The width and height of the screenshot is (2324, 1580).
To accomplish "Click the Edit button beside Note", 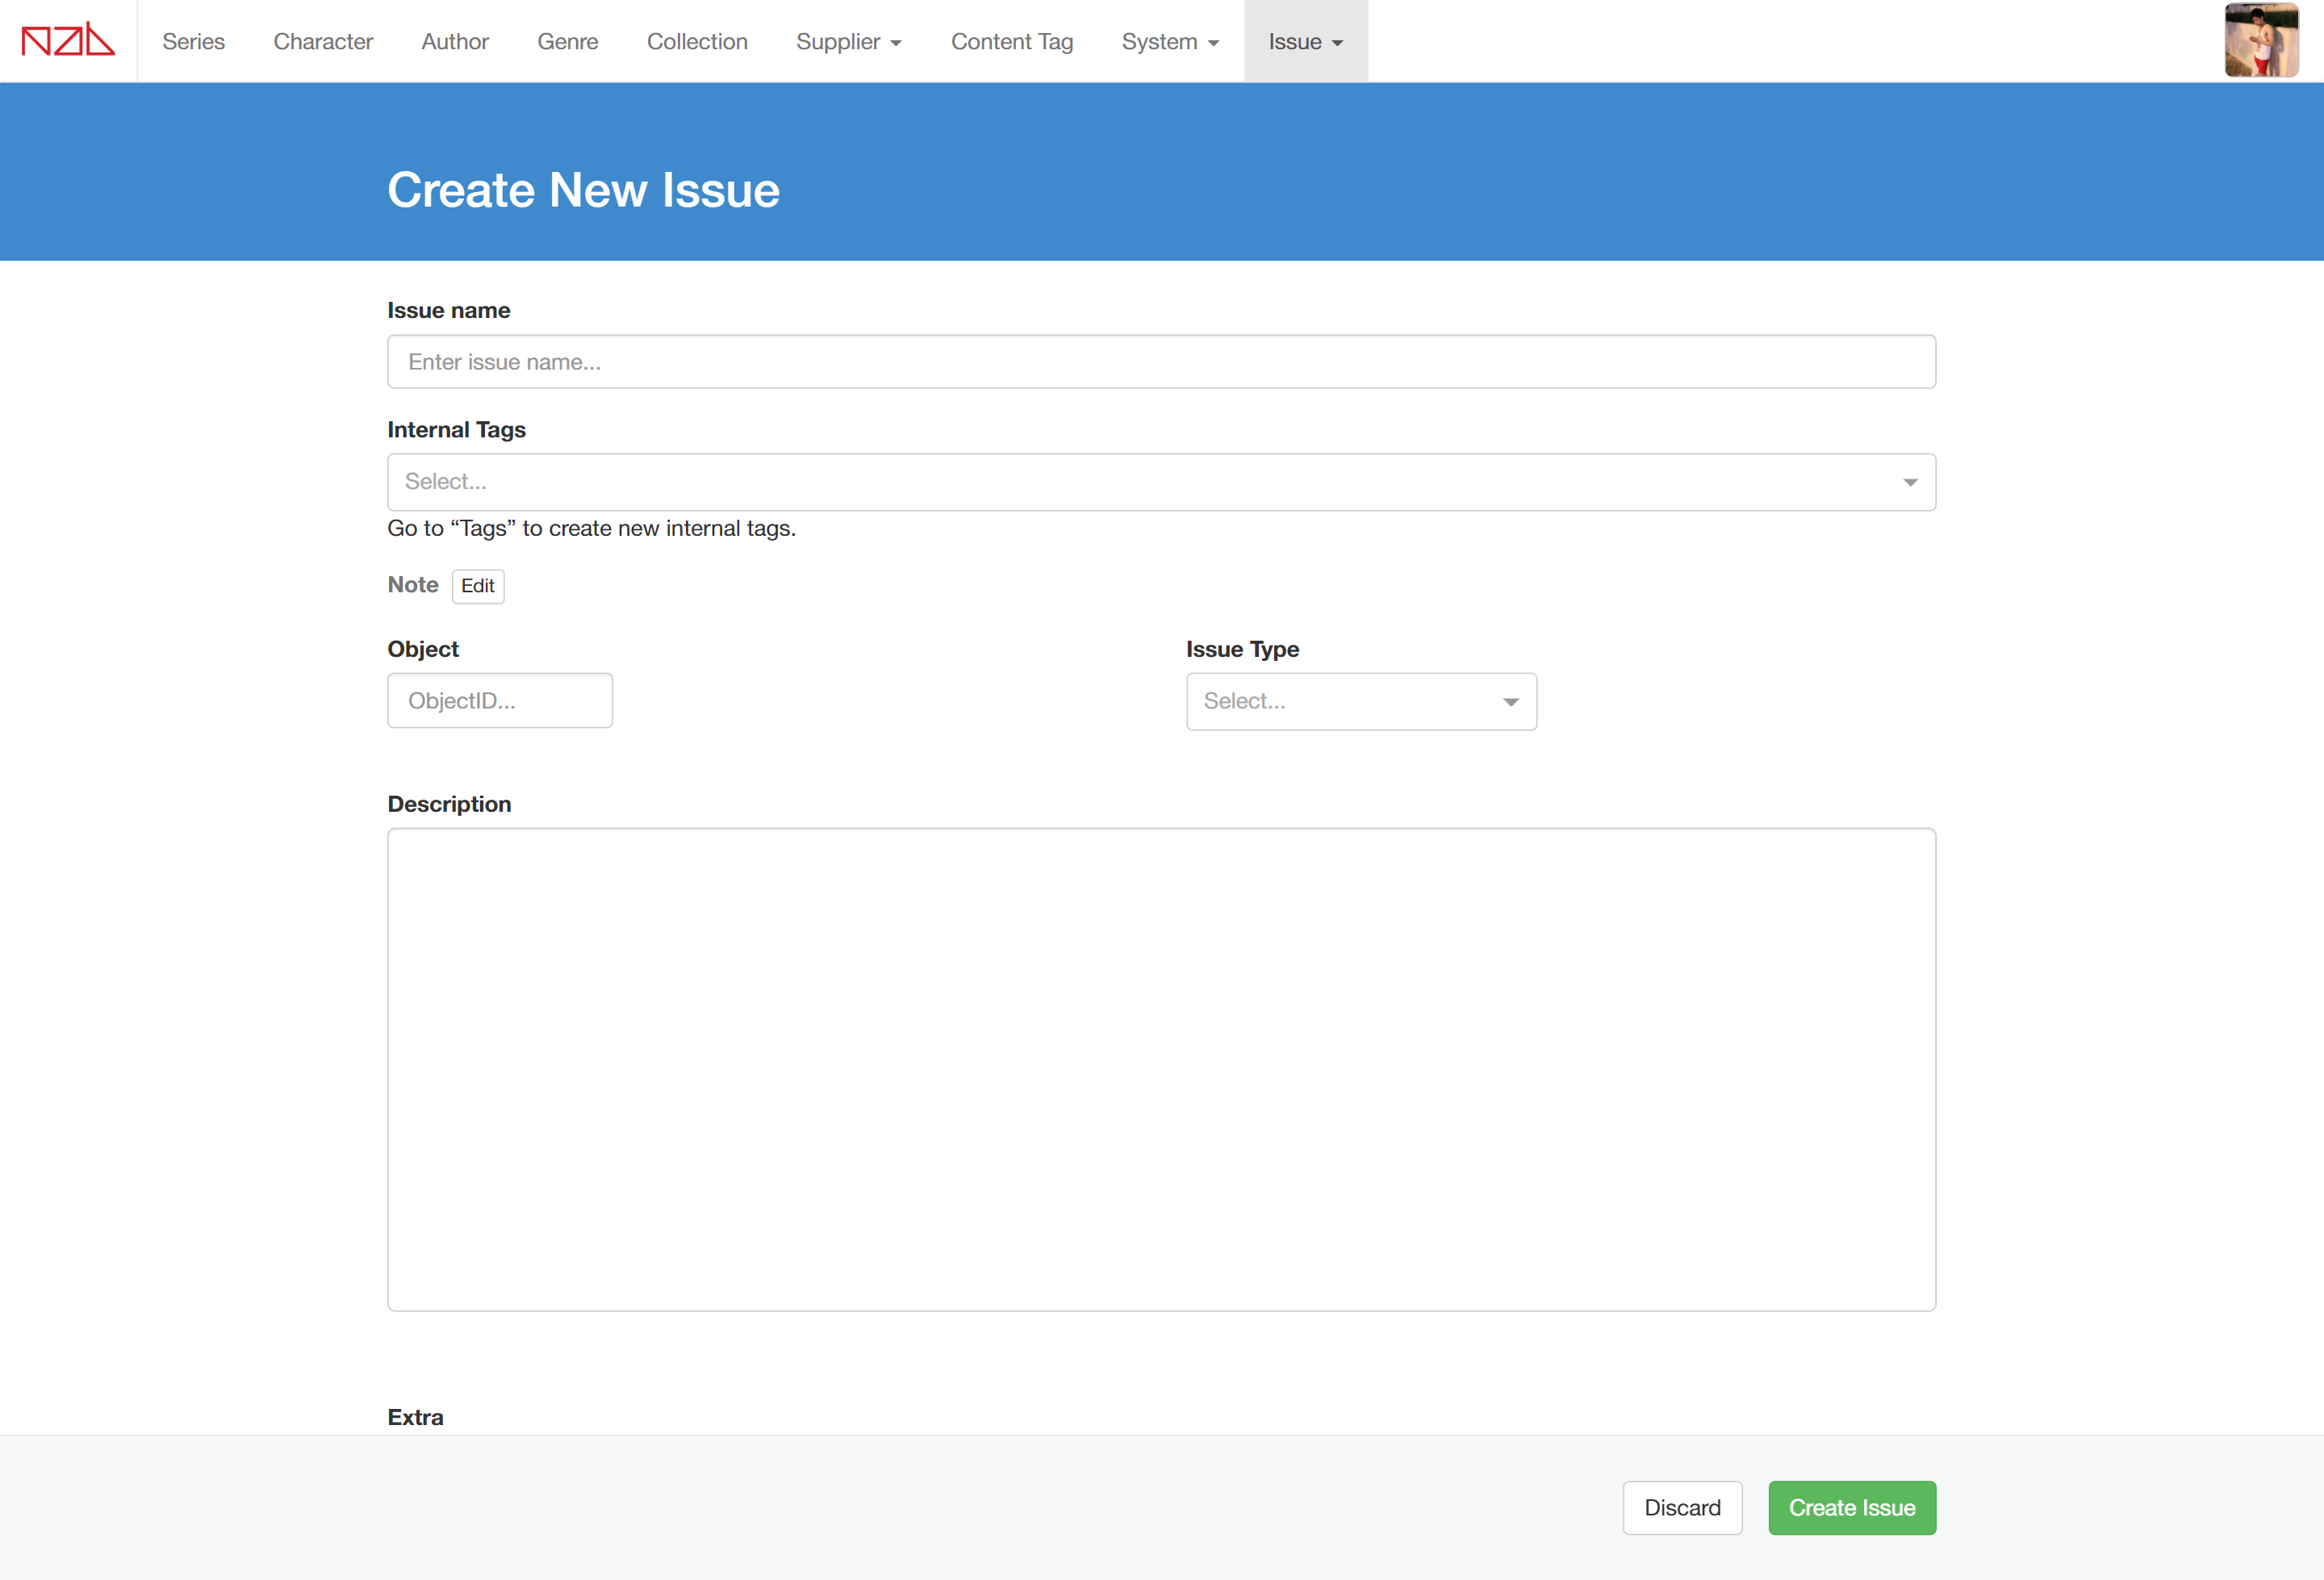I will (x=477, y=586).
